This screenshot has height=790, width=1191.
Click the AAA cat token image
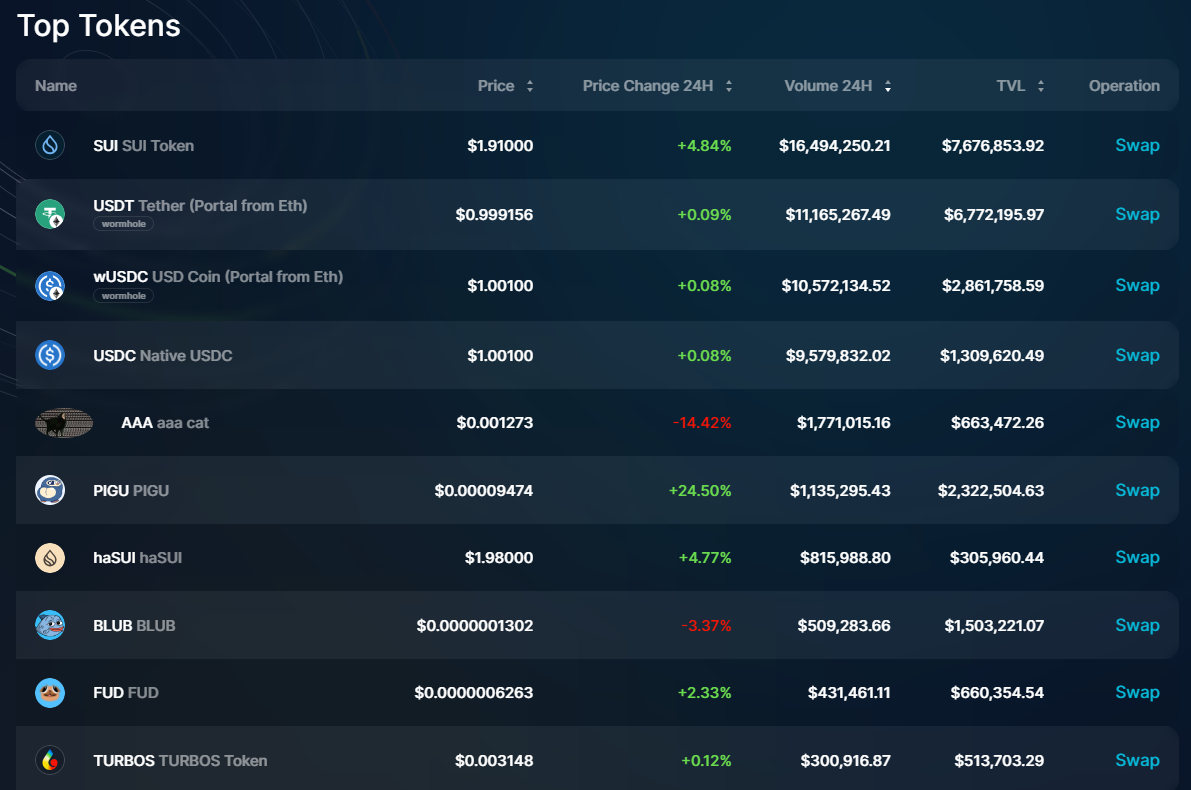pyautogui.click(x=64, y=423)
